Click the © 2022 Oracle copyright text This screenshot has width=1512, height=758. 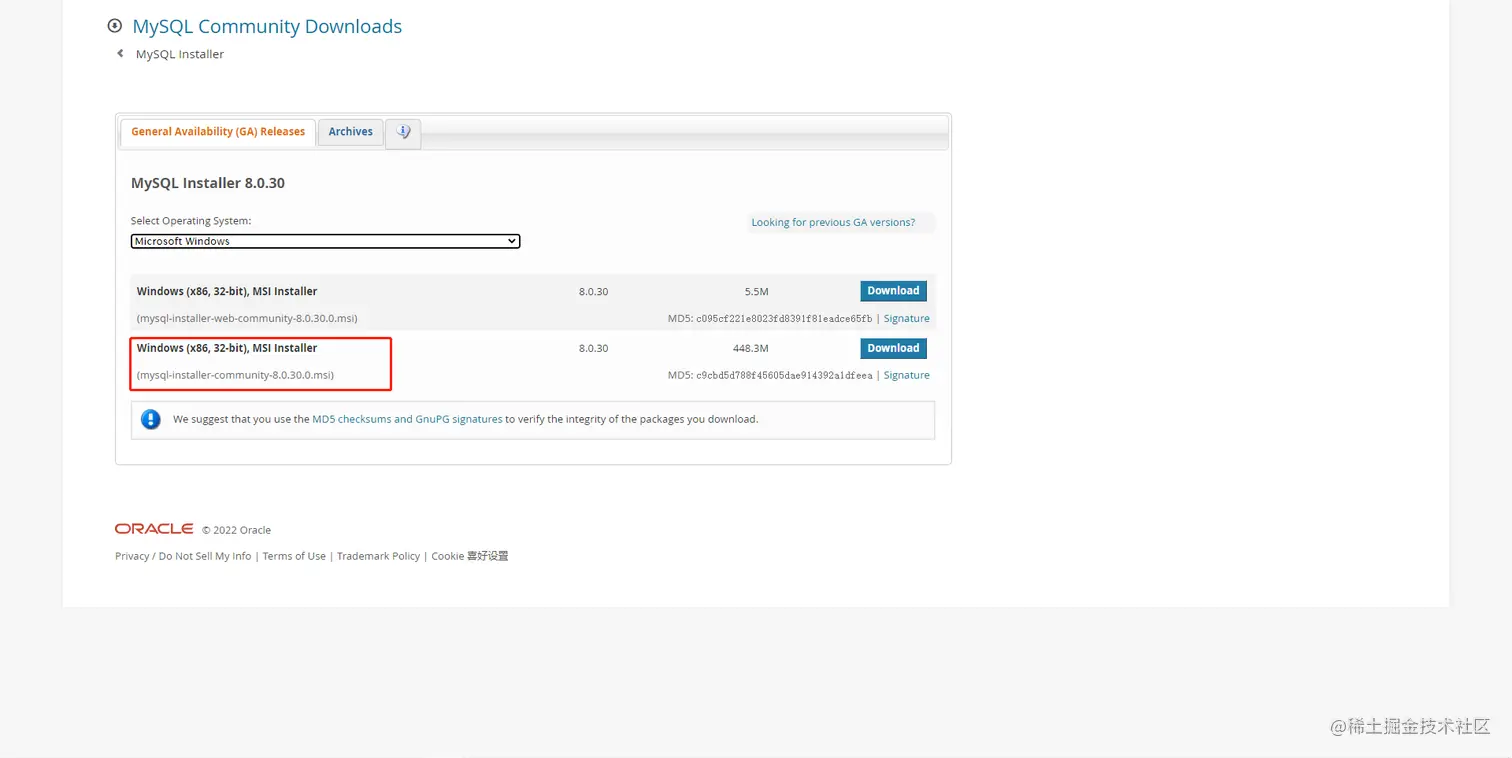pos(236,530)
